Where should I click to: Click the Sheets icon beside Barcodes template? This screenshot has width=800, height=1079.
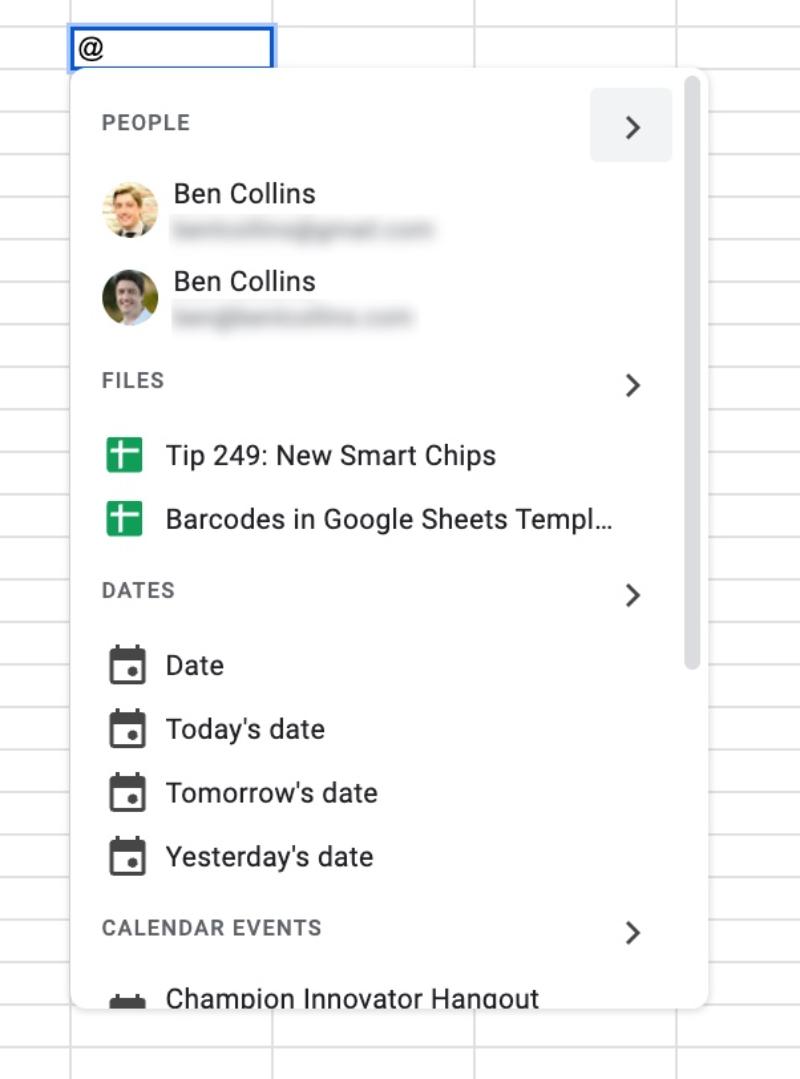coord(127,519)
